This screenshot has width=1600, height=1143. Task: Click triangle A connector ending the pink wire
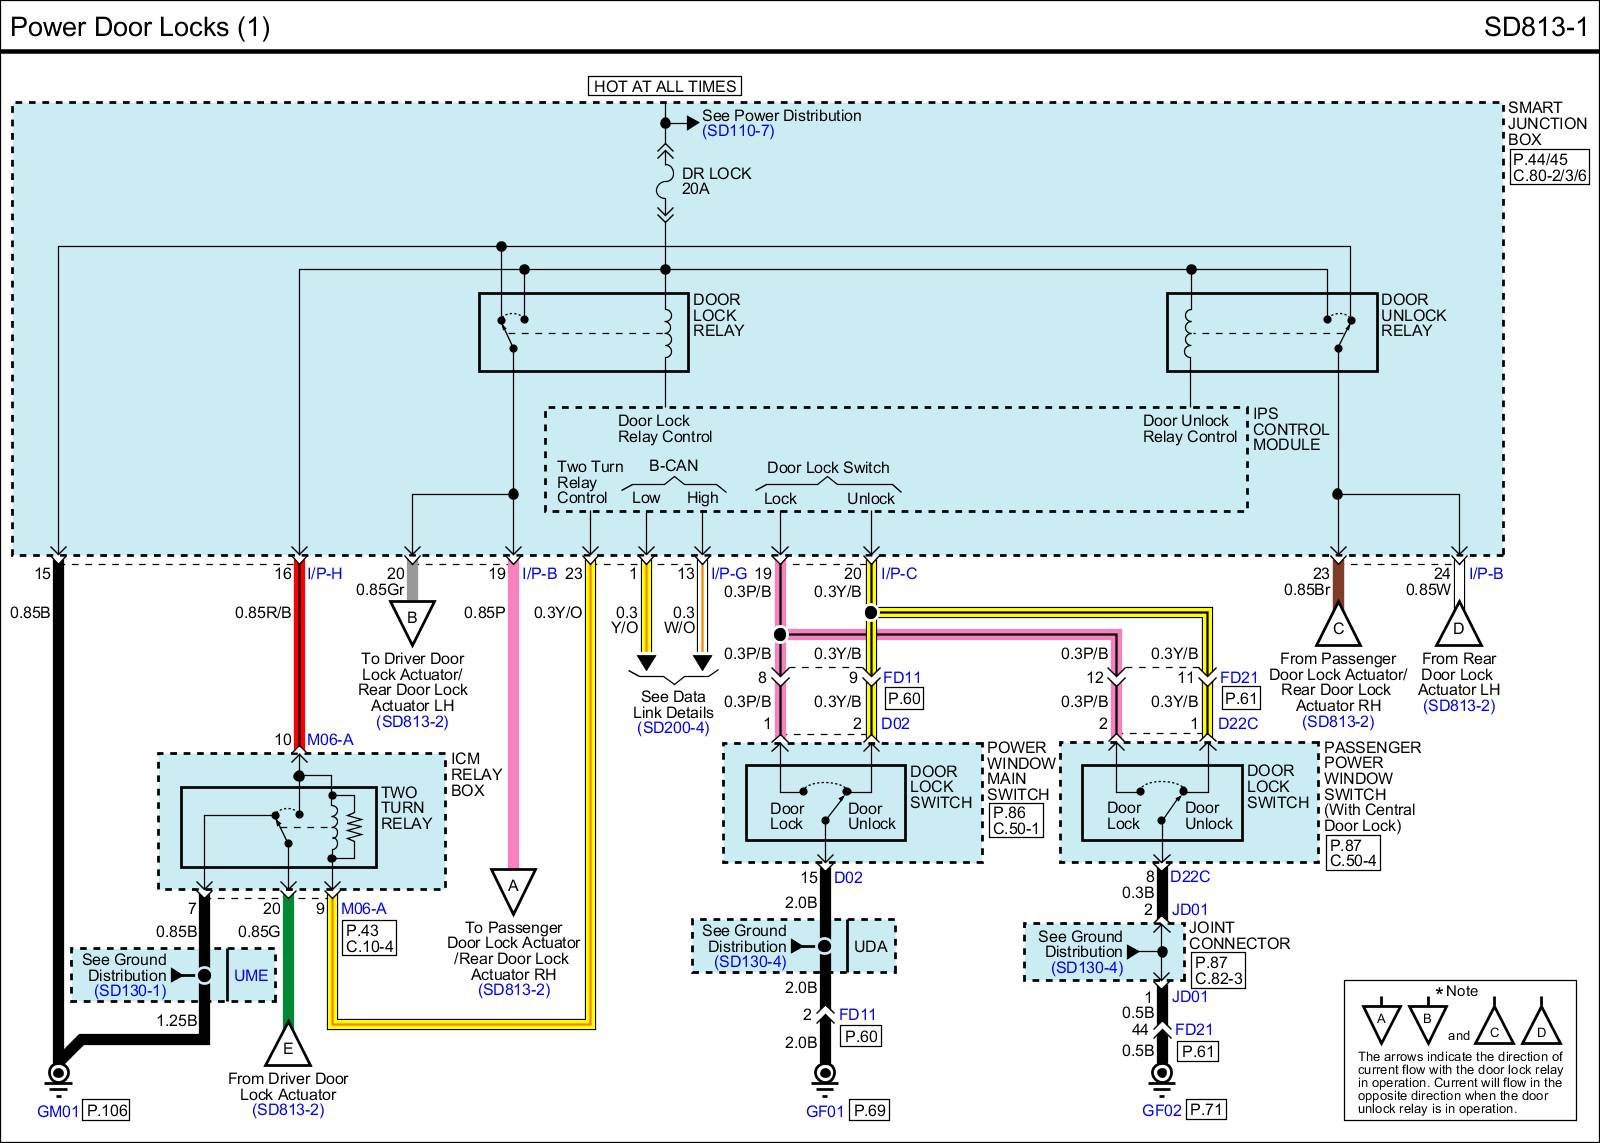click(513, 889)
